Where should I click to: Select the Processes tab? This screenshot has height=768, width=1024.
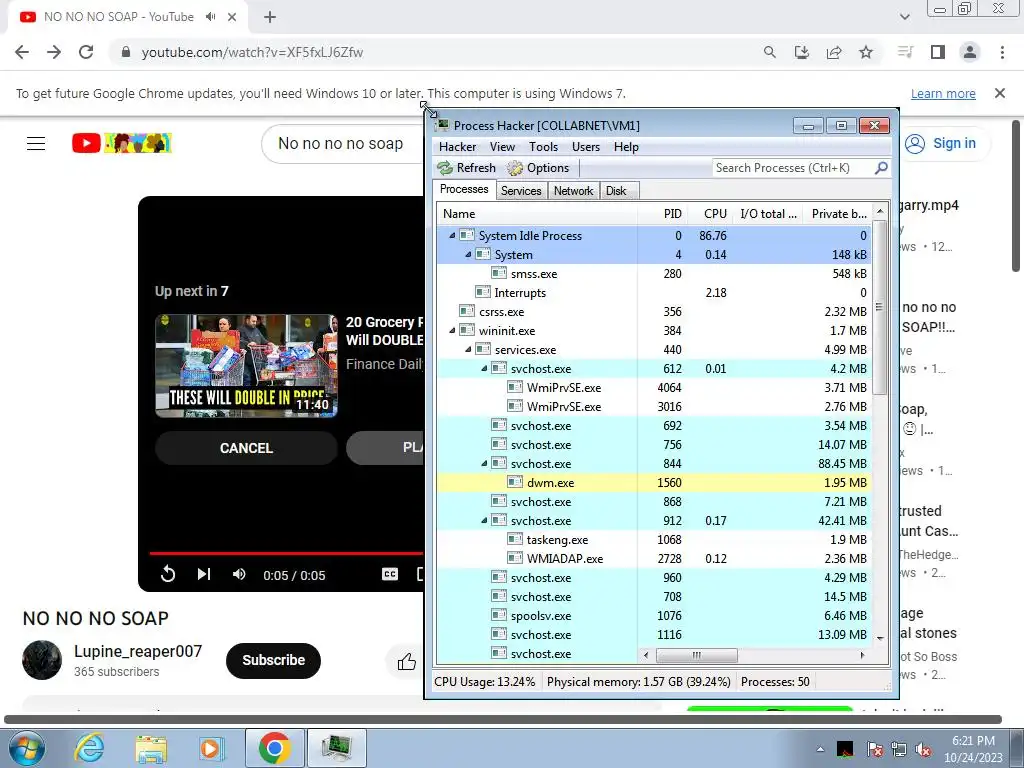[x=464, y=189]
